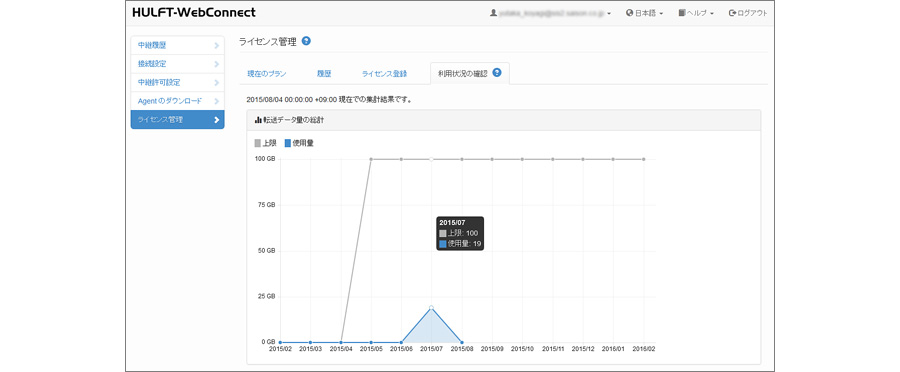Click the 2015/08/04 集計結果 timestamp text
Screen dimensions: 900x372
328,99
